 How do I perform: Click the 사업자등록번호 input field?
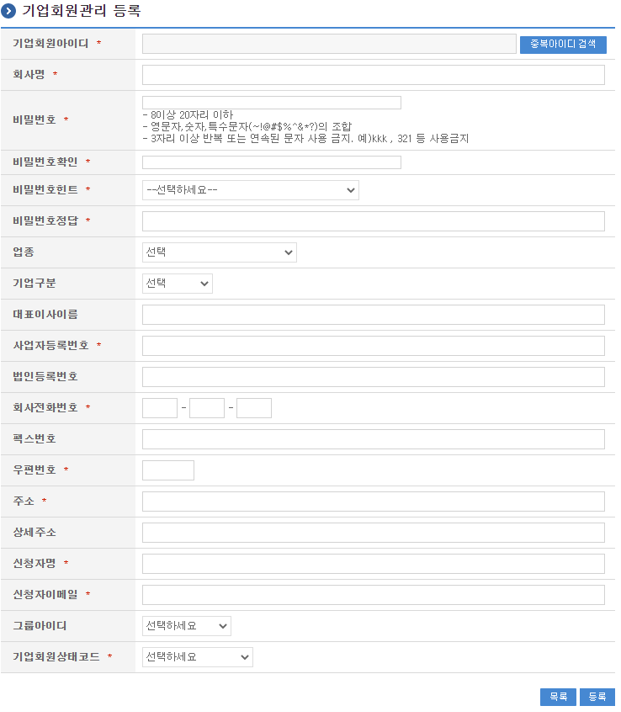click(373, 346)
